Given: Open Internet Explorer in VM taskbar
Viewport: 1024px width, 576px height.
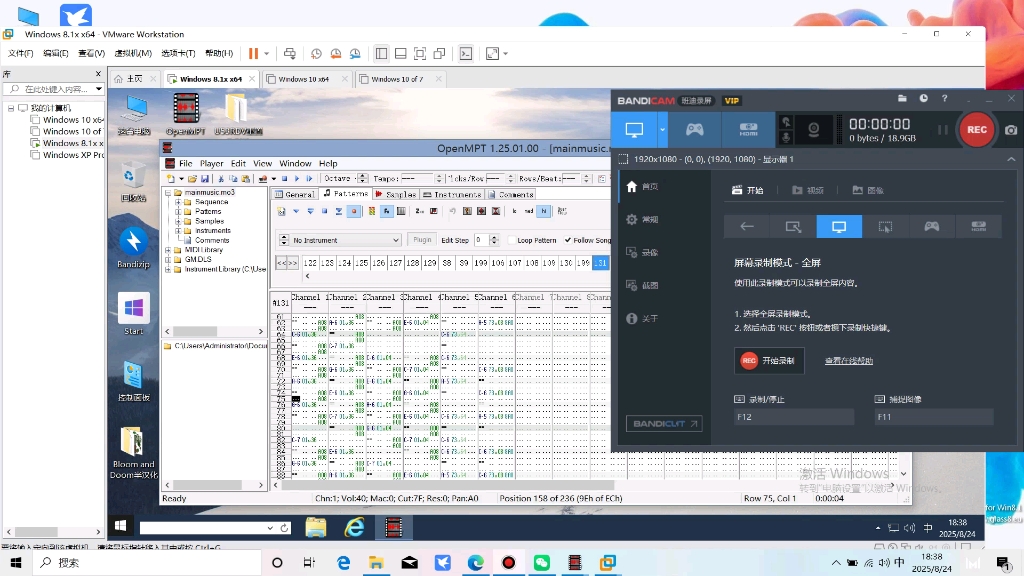Looking at the screenshot, I should click(x=355, y=527).
